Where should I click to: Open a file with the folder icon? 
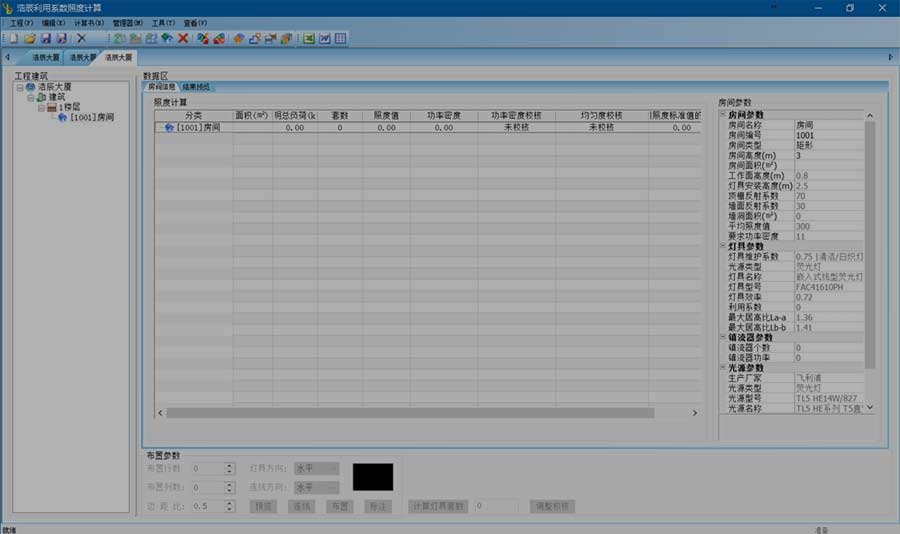[30, 38]
